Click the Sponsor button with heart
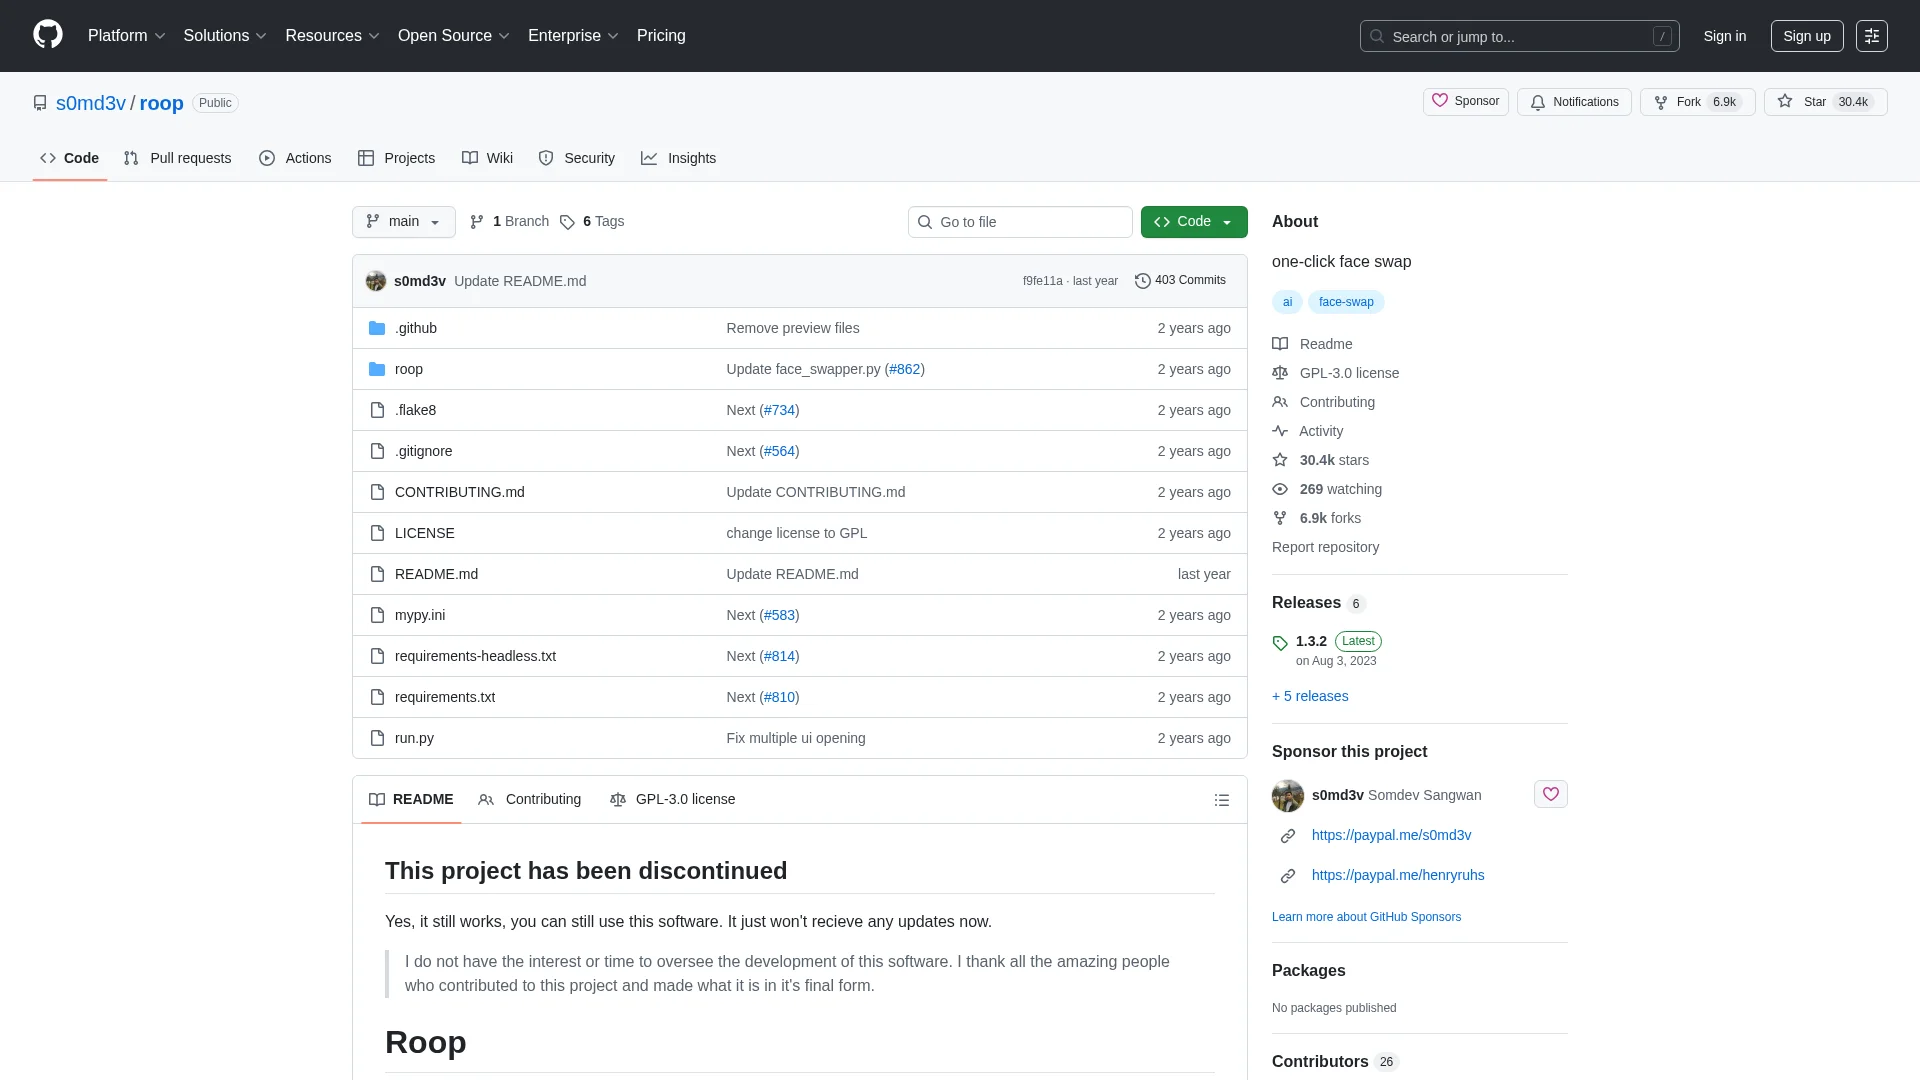The image size is (1920, 1080). coord(1465,101)
